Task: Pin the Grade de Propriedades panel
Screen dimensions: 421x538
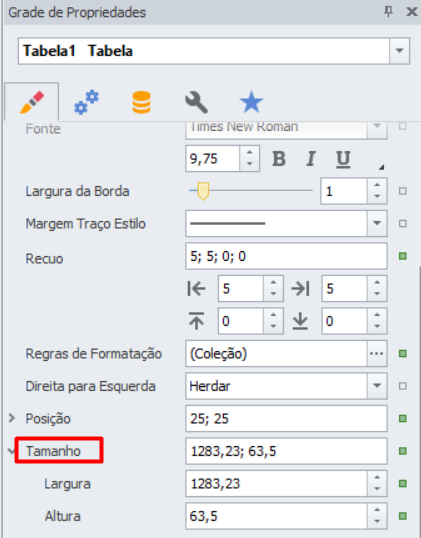Action: click(388, 12)
